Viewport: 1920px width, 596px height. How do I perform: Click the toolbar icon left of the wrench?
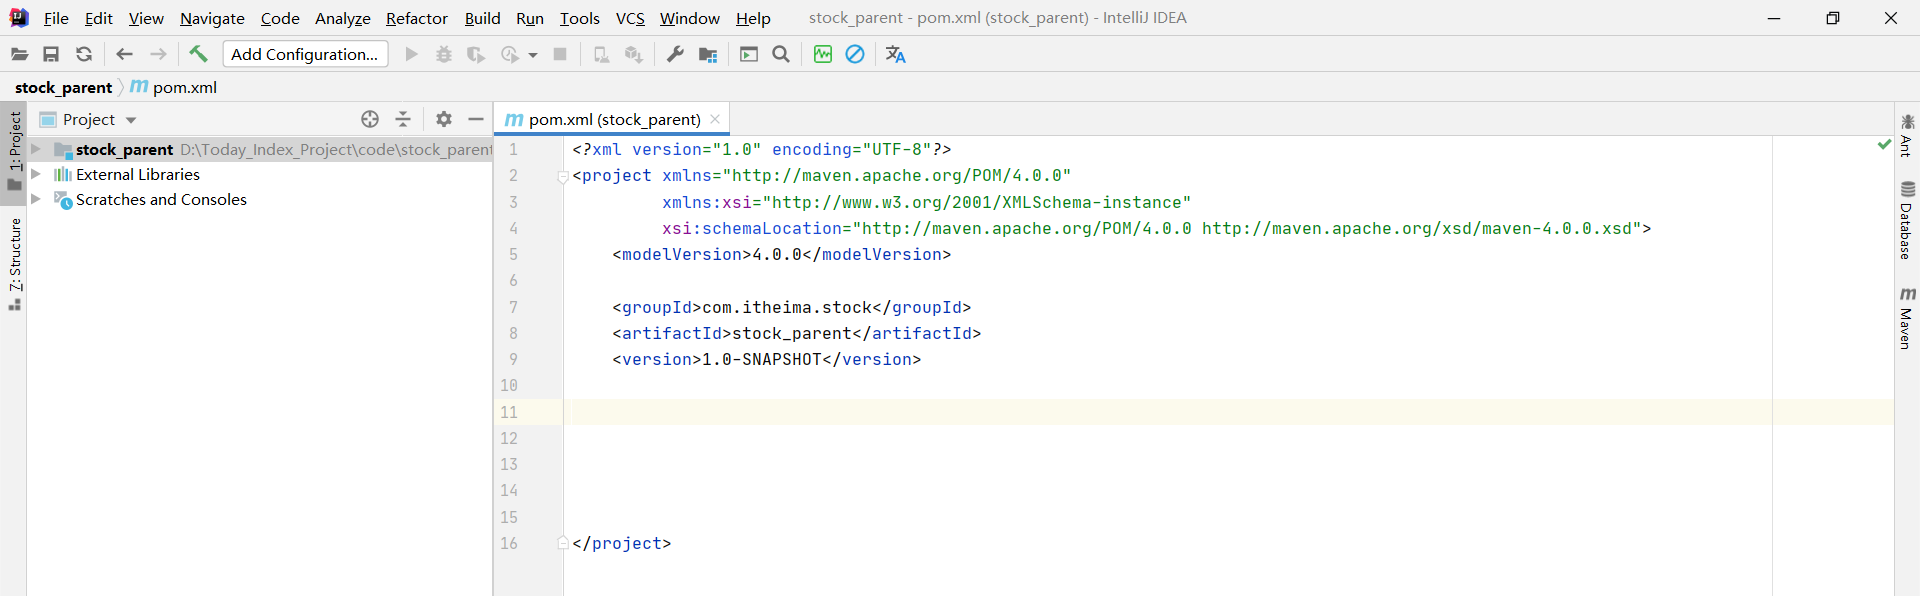(633, 55)
